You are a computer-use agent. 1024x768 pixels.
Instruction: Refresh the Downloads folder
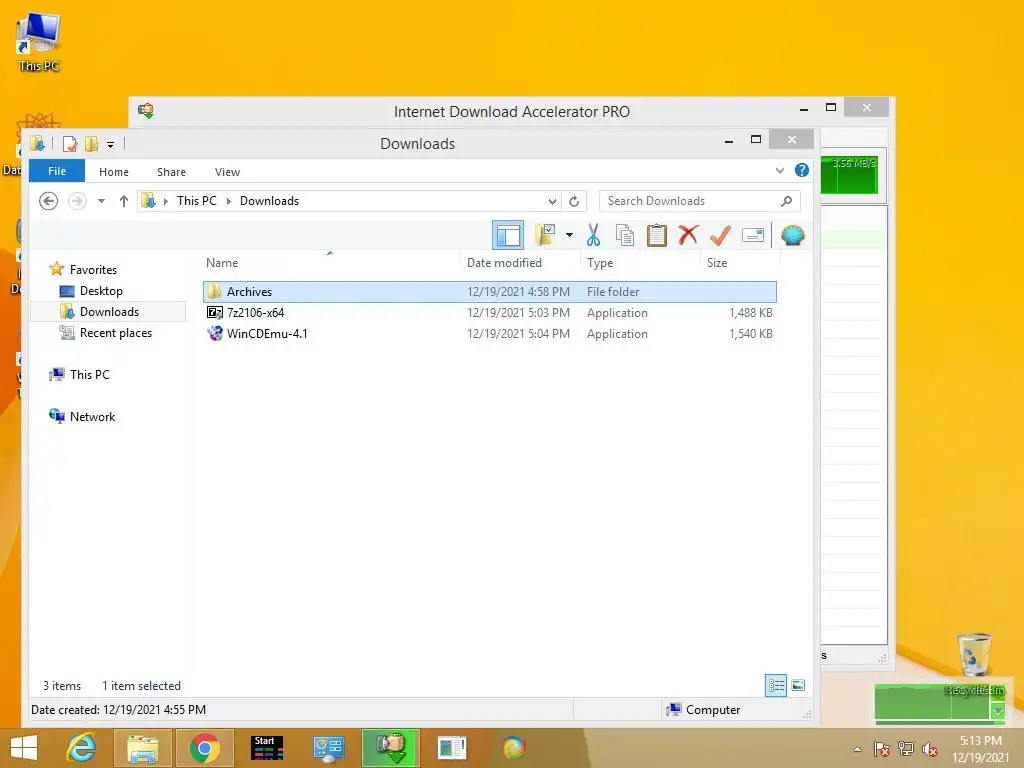(x=574, y=201)
